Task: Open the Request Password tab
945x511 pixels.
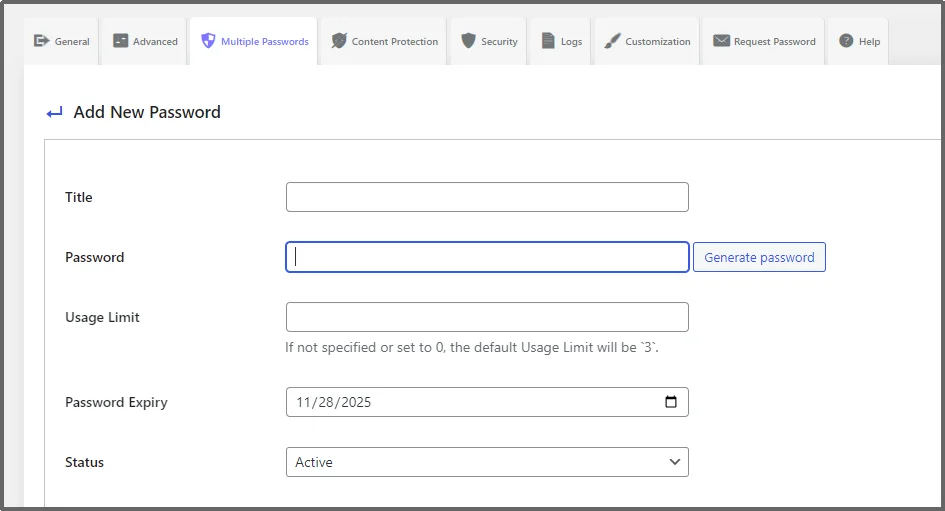Action: tap(764, 41)
